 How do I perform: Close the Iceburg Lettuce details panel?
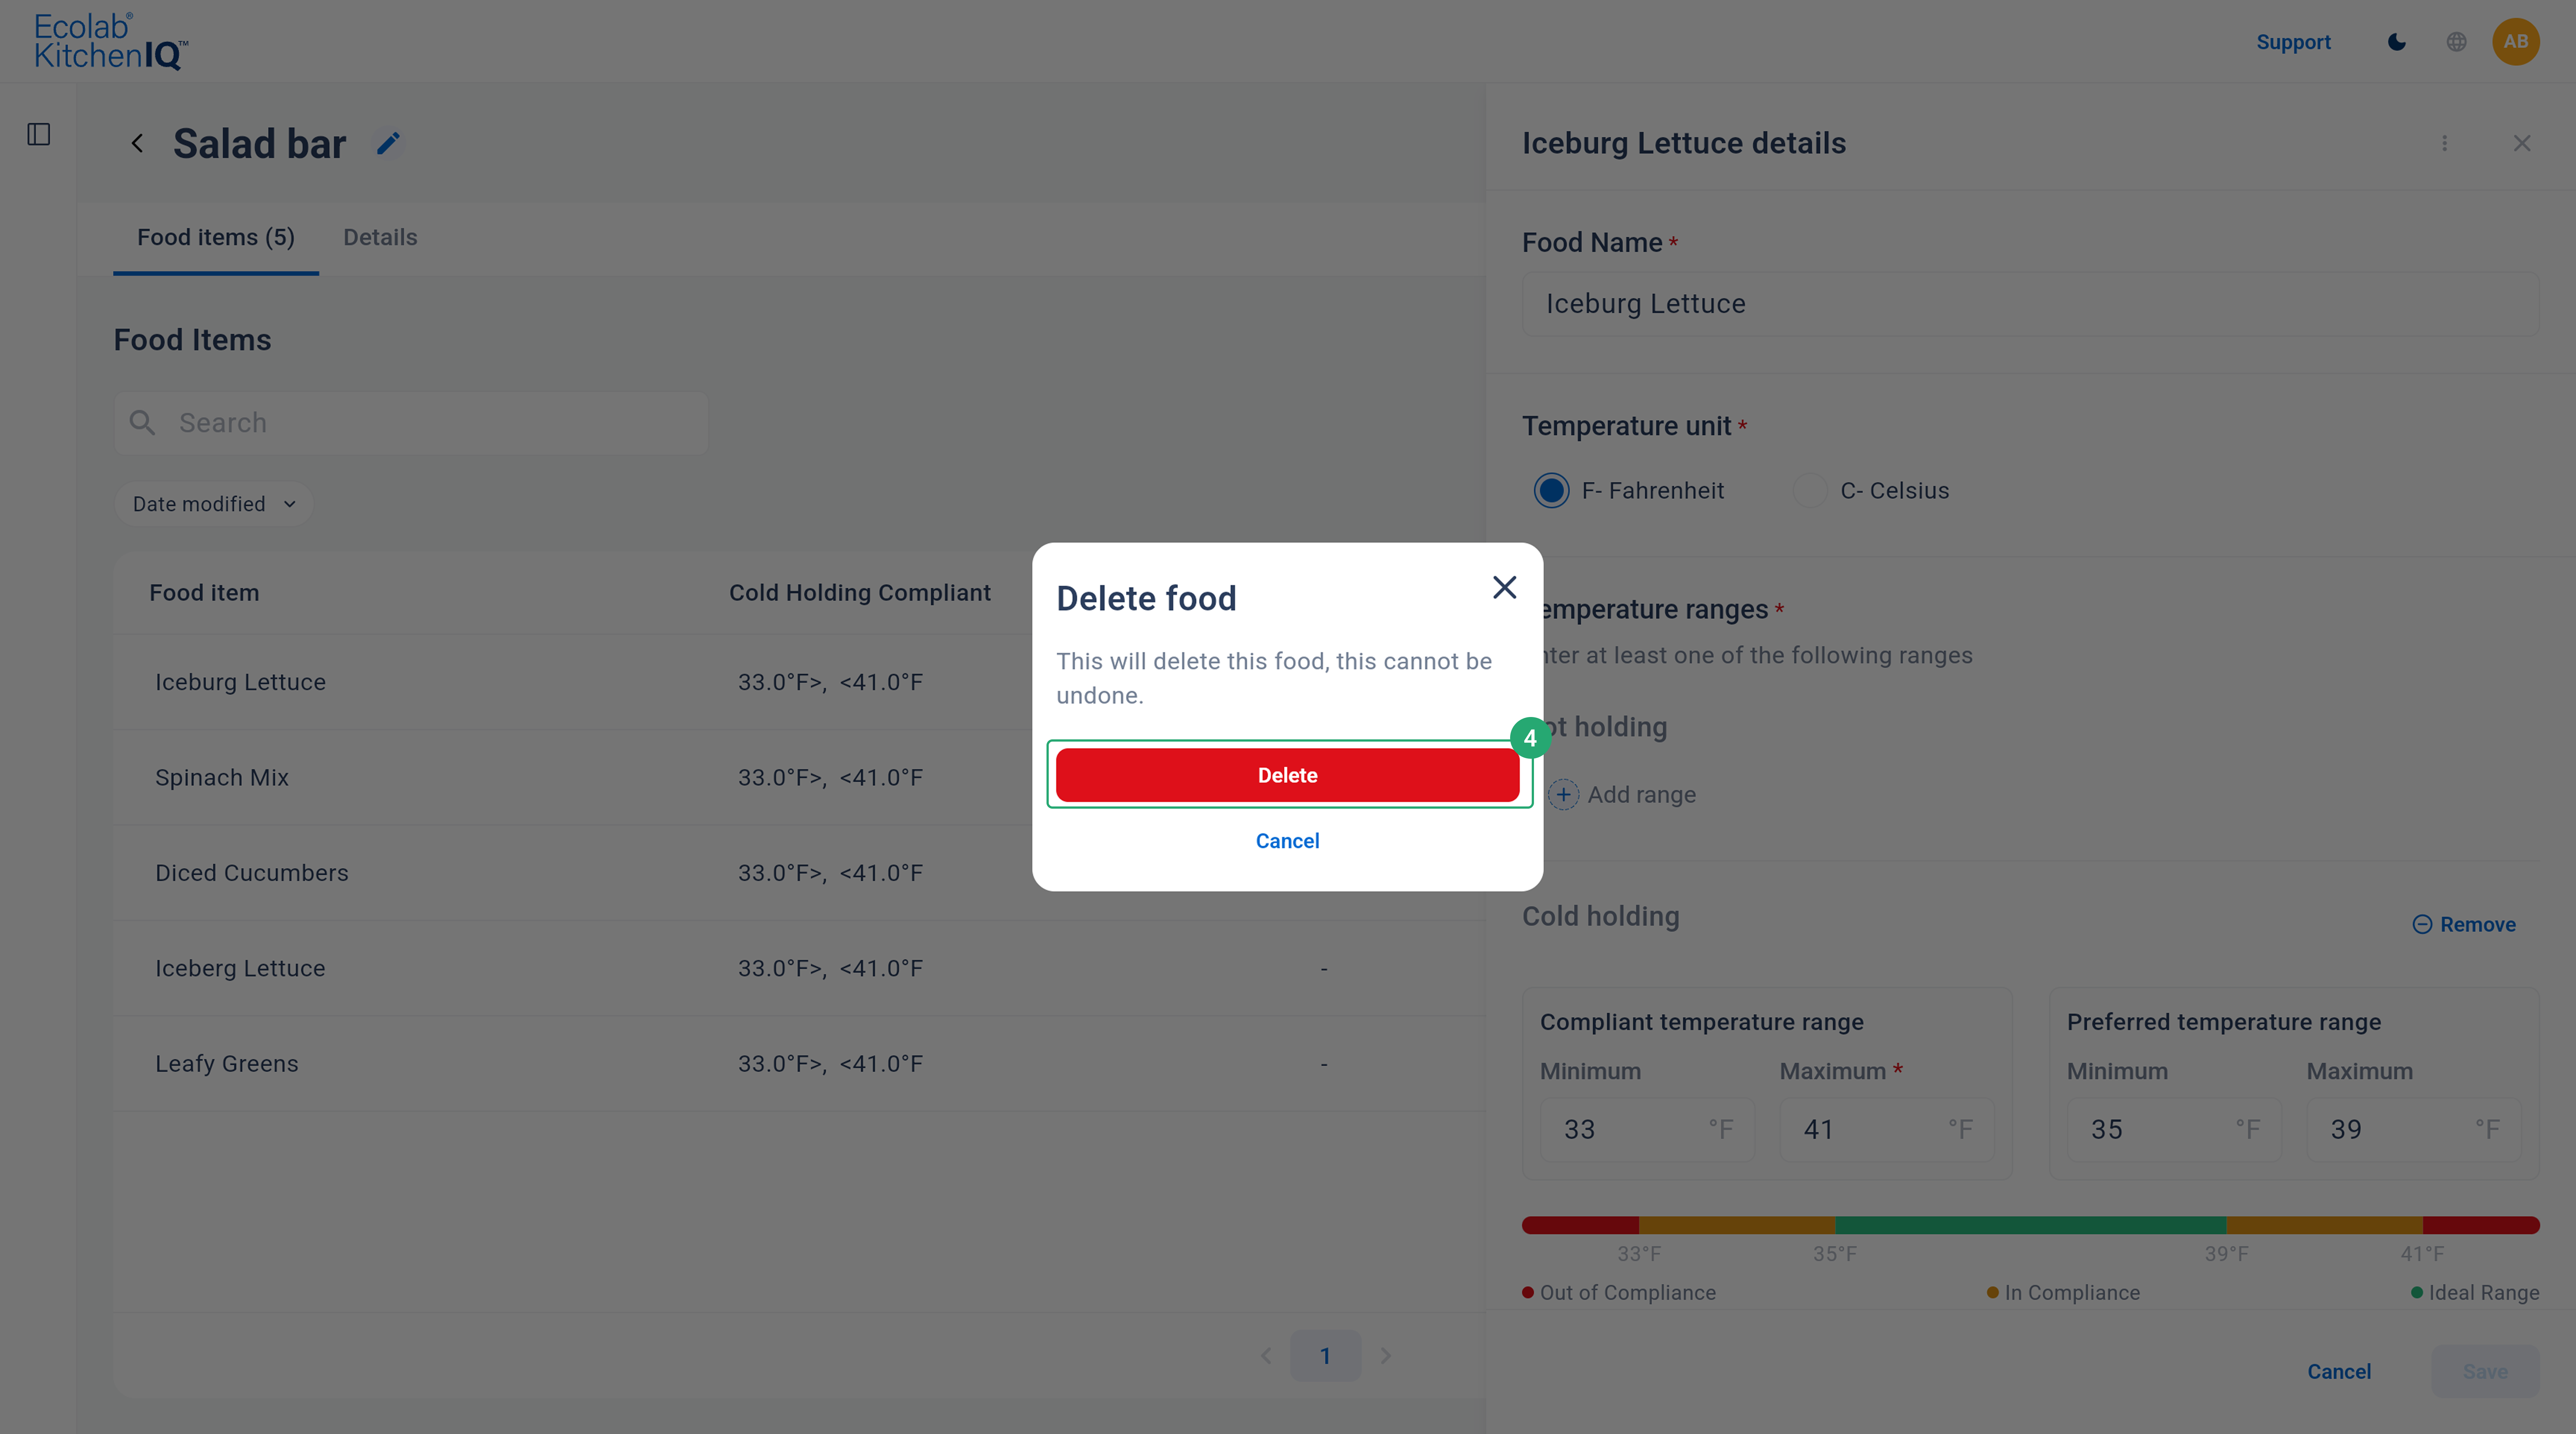2522,143
